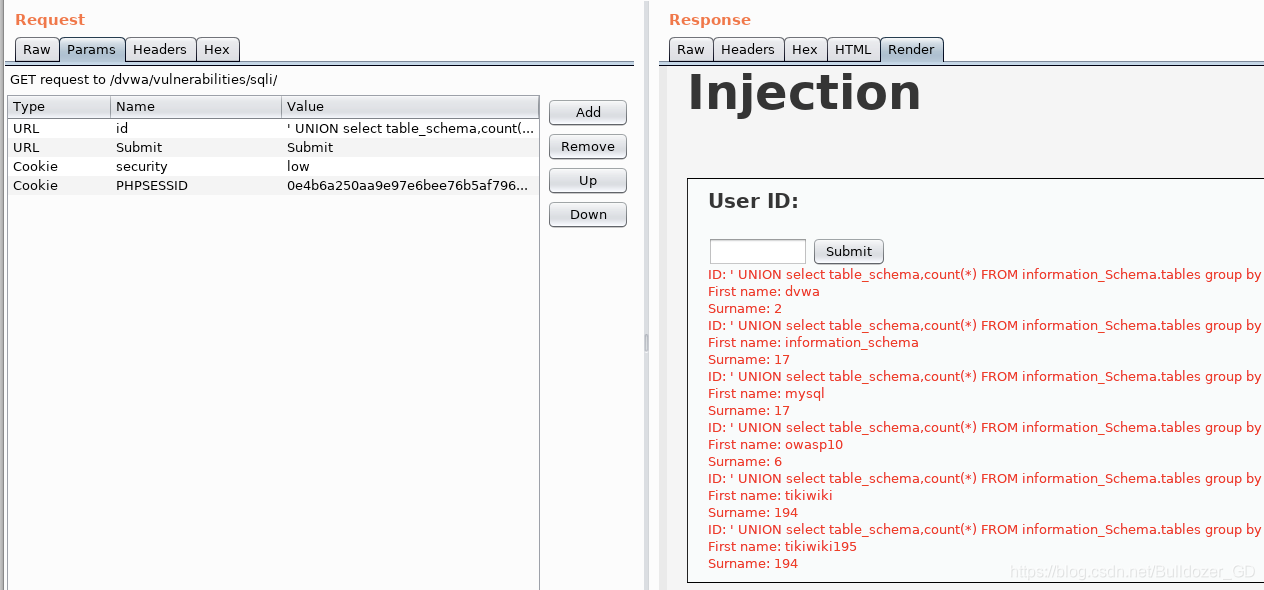The width and height of the screenshot is (1264, 590).
Task: Click the Add parameter button
Action: [588, 112]
